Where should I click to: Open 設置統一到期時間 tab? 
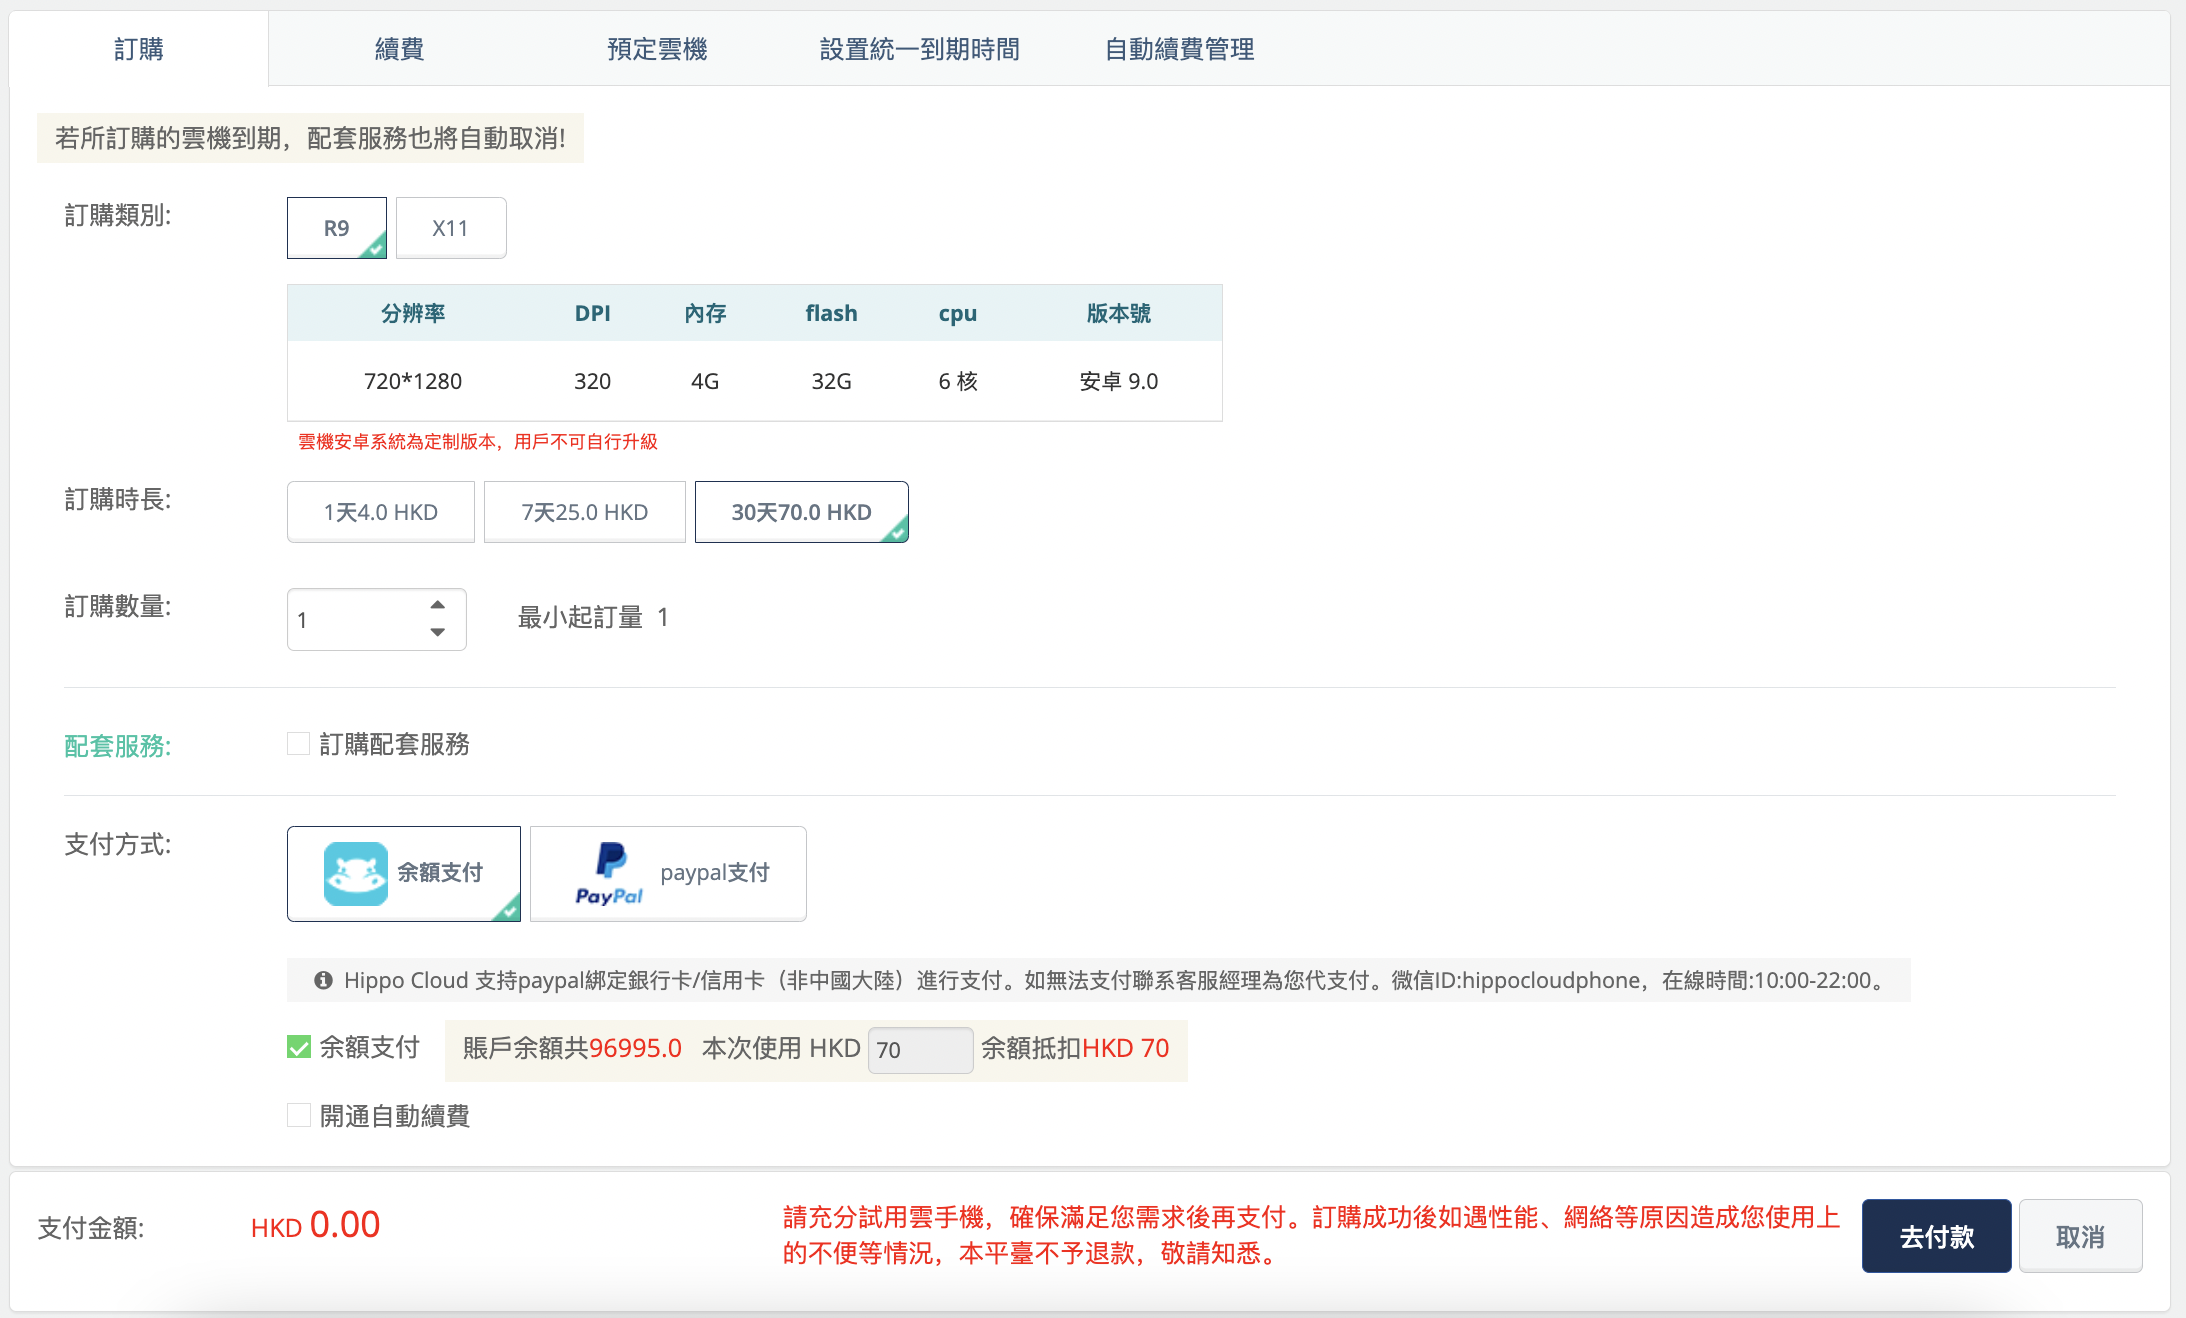coord(919,49)
